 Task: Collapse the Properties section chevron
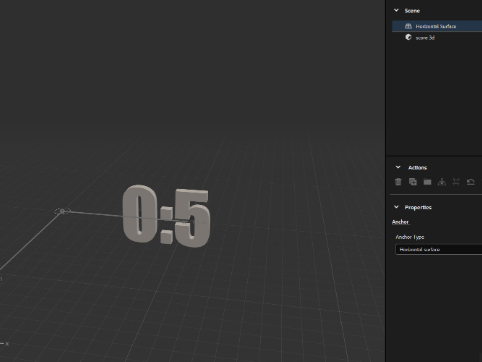(396, 207)
